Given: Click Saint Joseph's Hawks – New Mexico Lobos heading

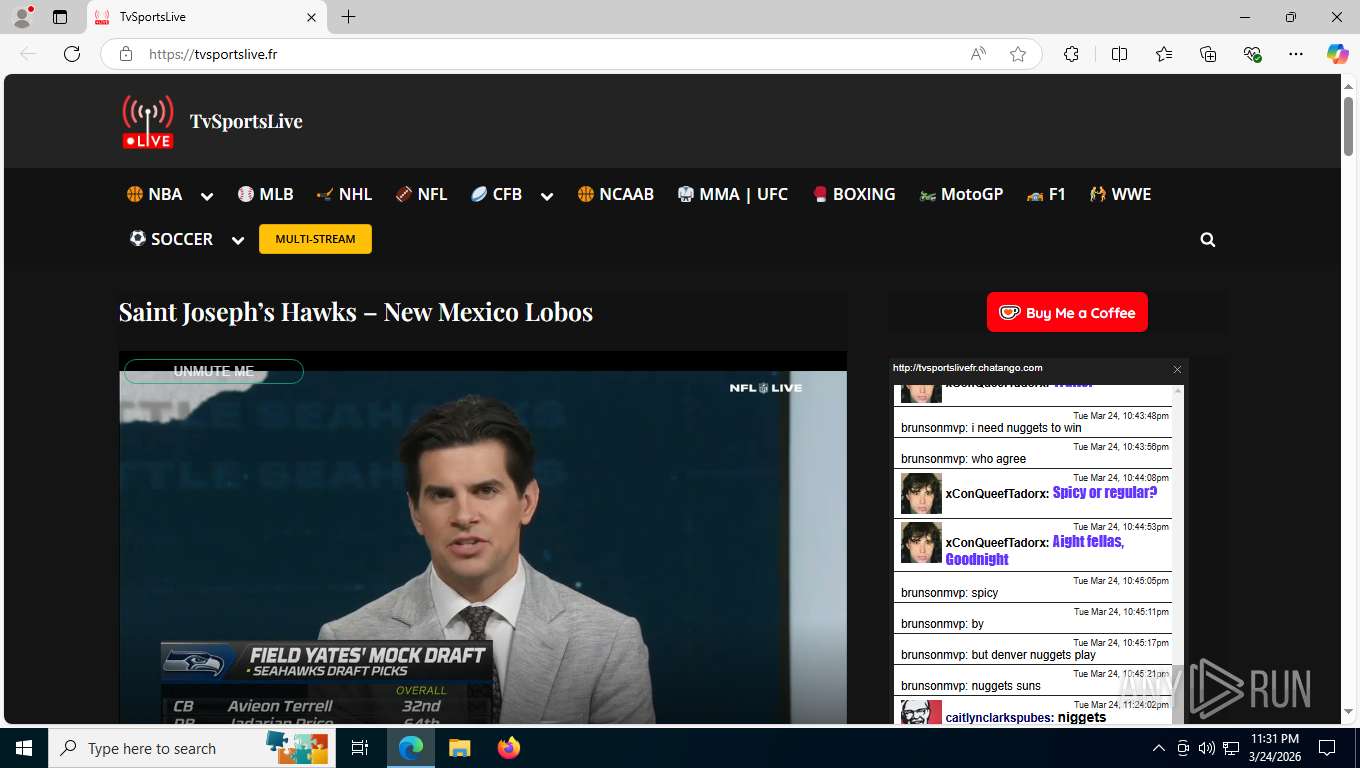Looking at the screenshot, I should (x=356, y=312).
